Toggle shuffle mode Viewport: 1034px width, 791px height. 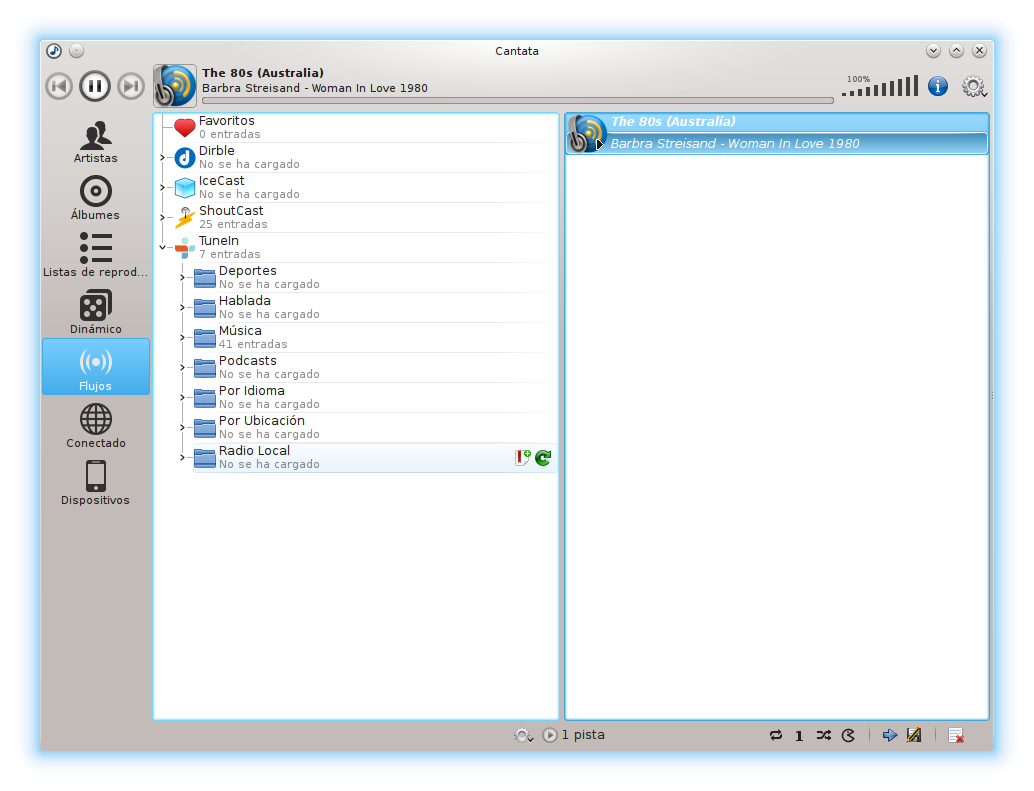pos(824,736)
